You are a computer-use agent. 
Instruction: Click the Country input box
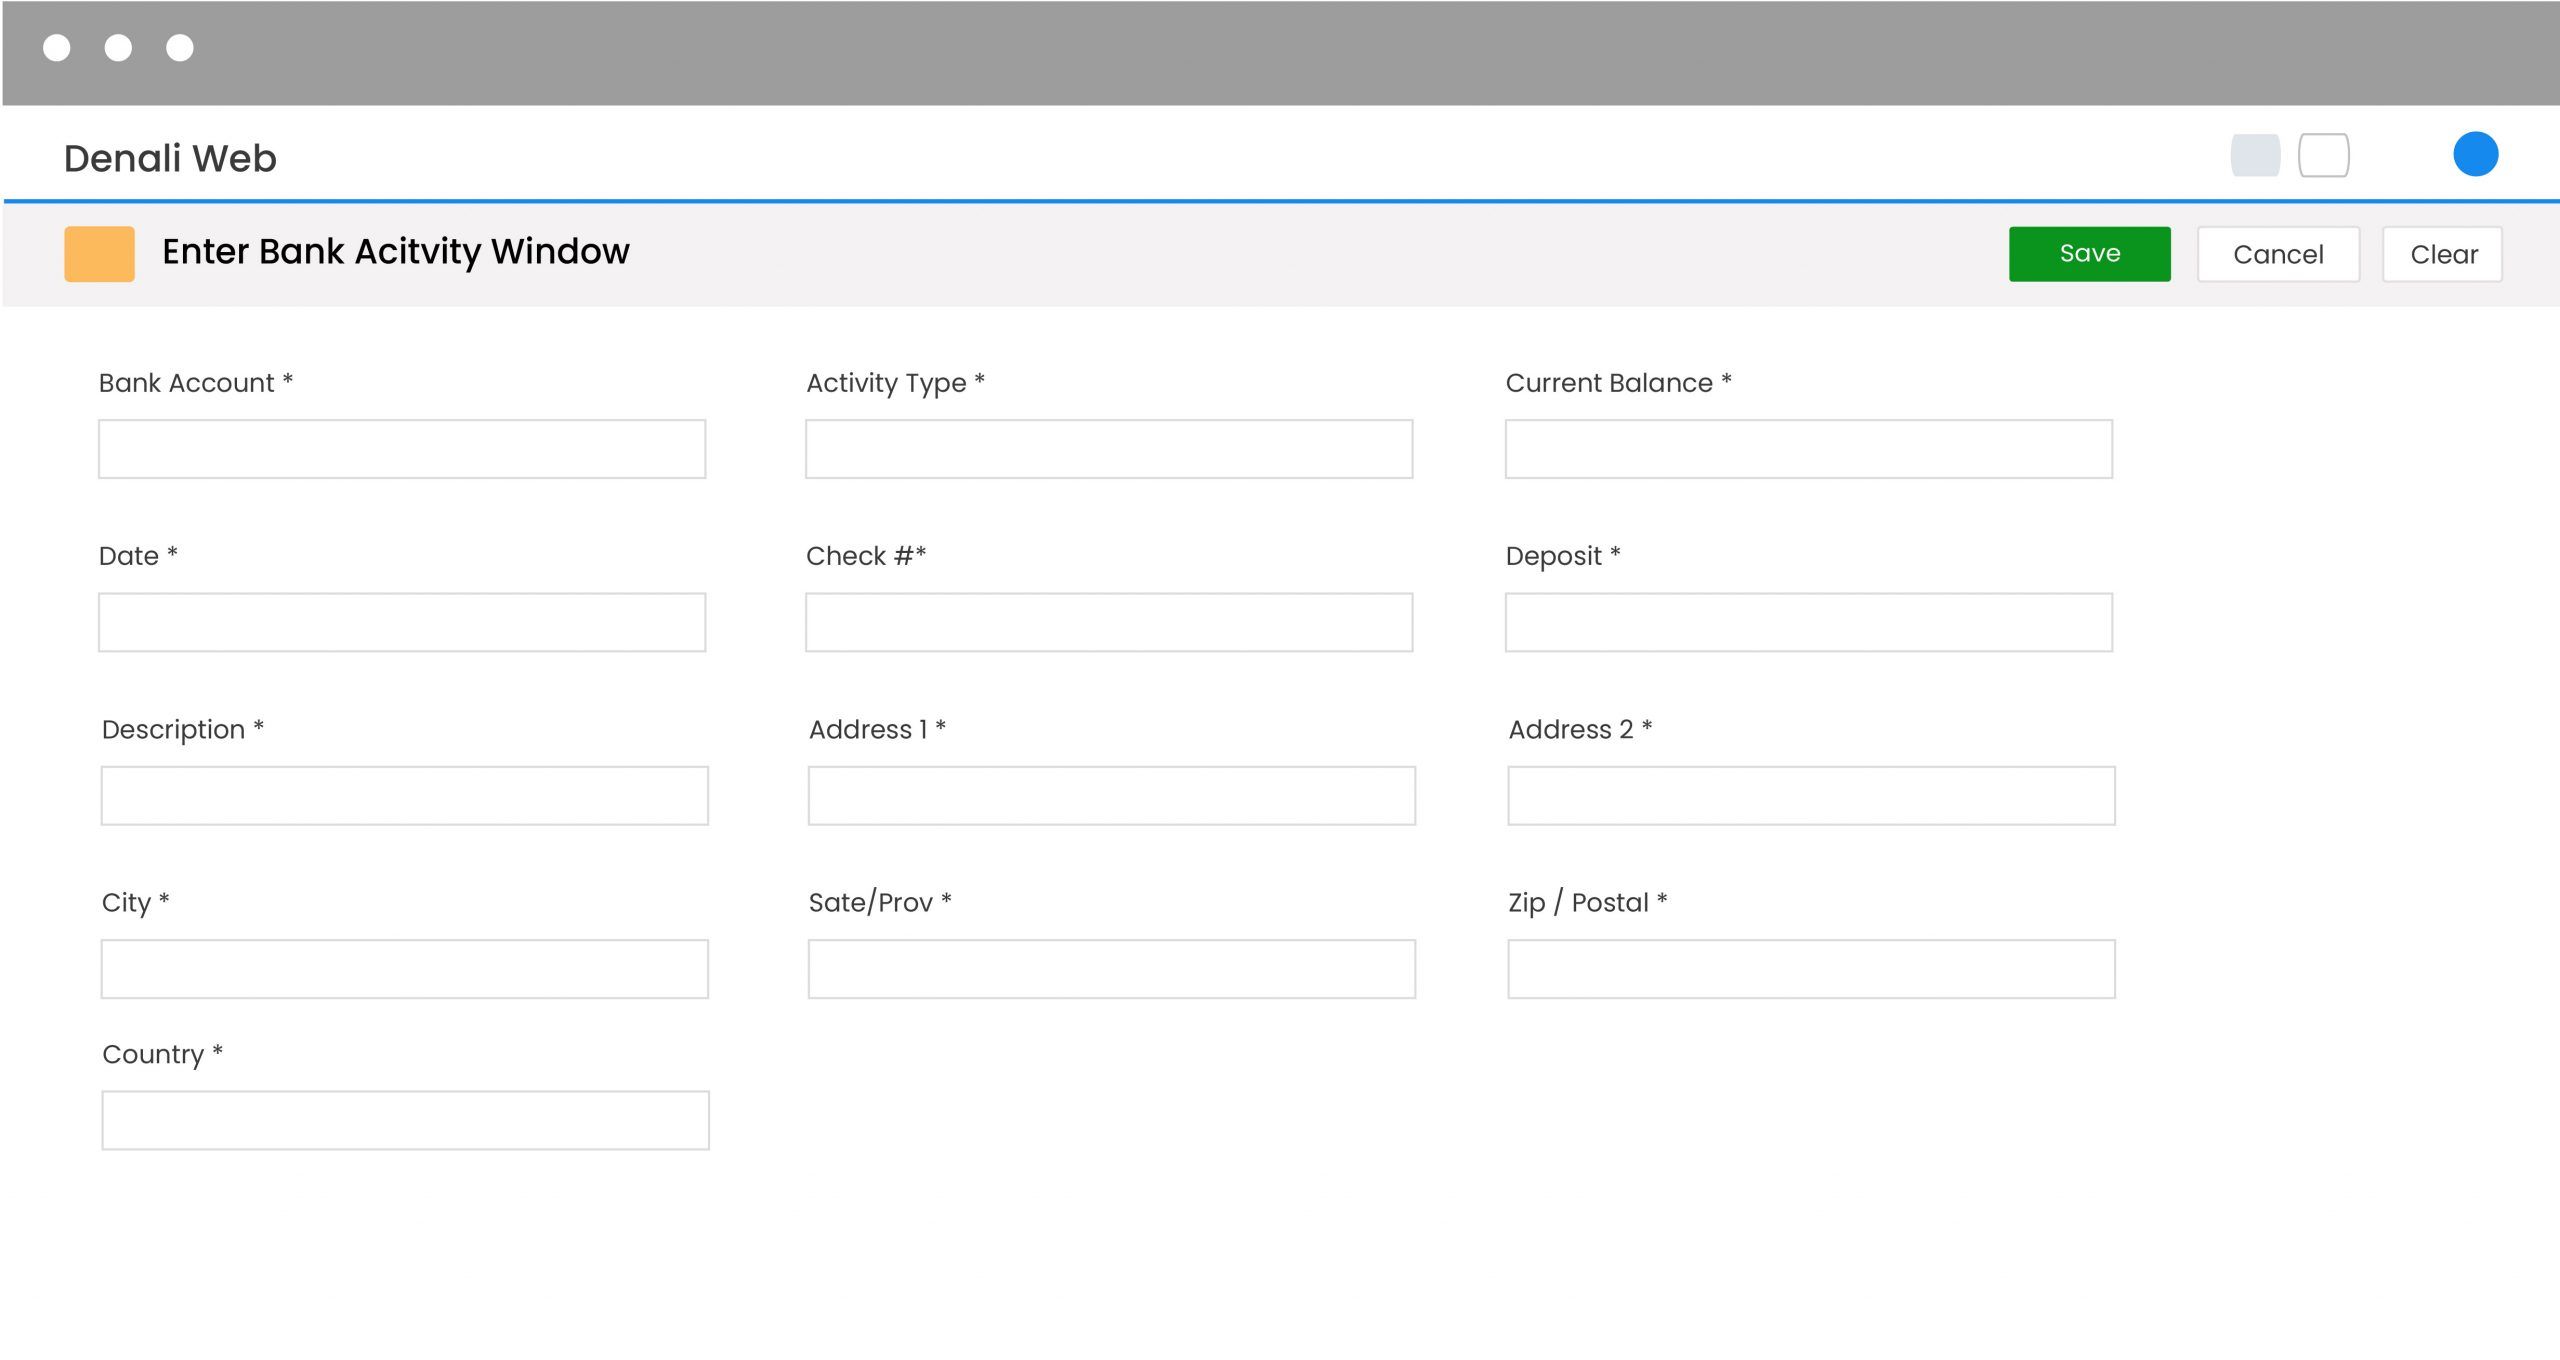(405, 1120)
